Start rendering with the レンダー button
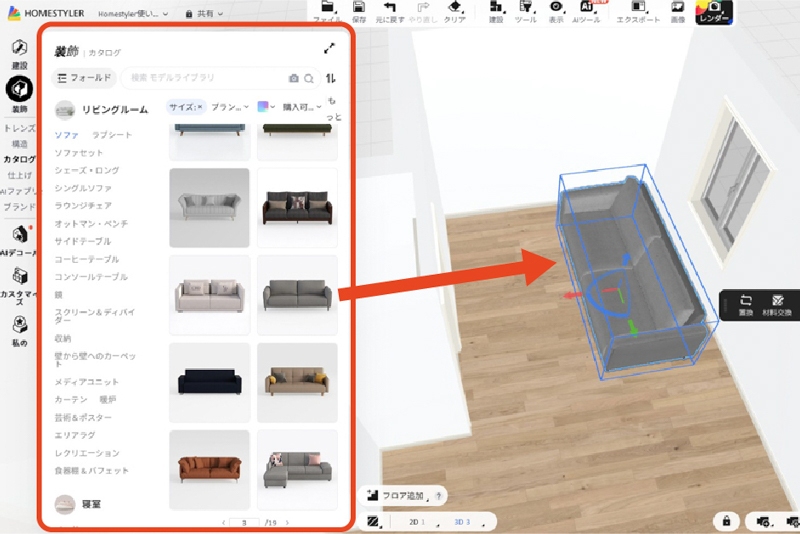 click(714, 12)
